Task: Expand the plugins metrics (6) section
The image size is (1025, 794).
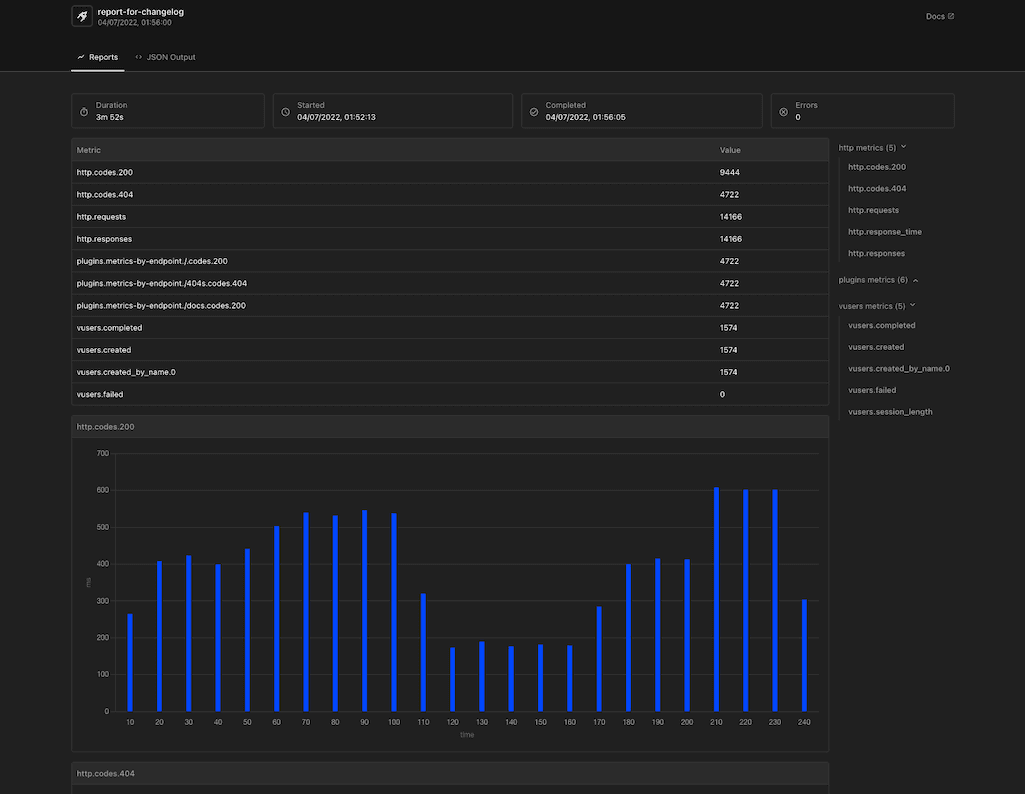Action: [x=915, y=280]
